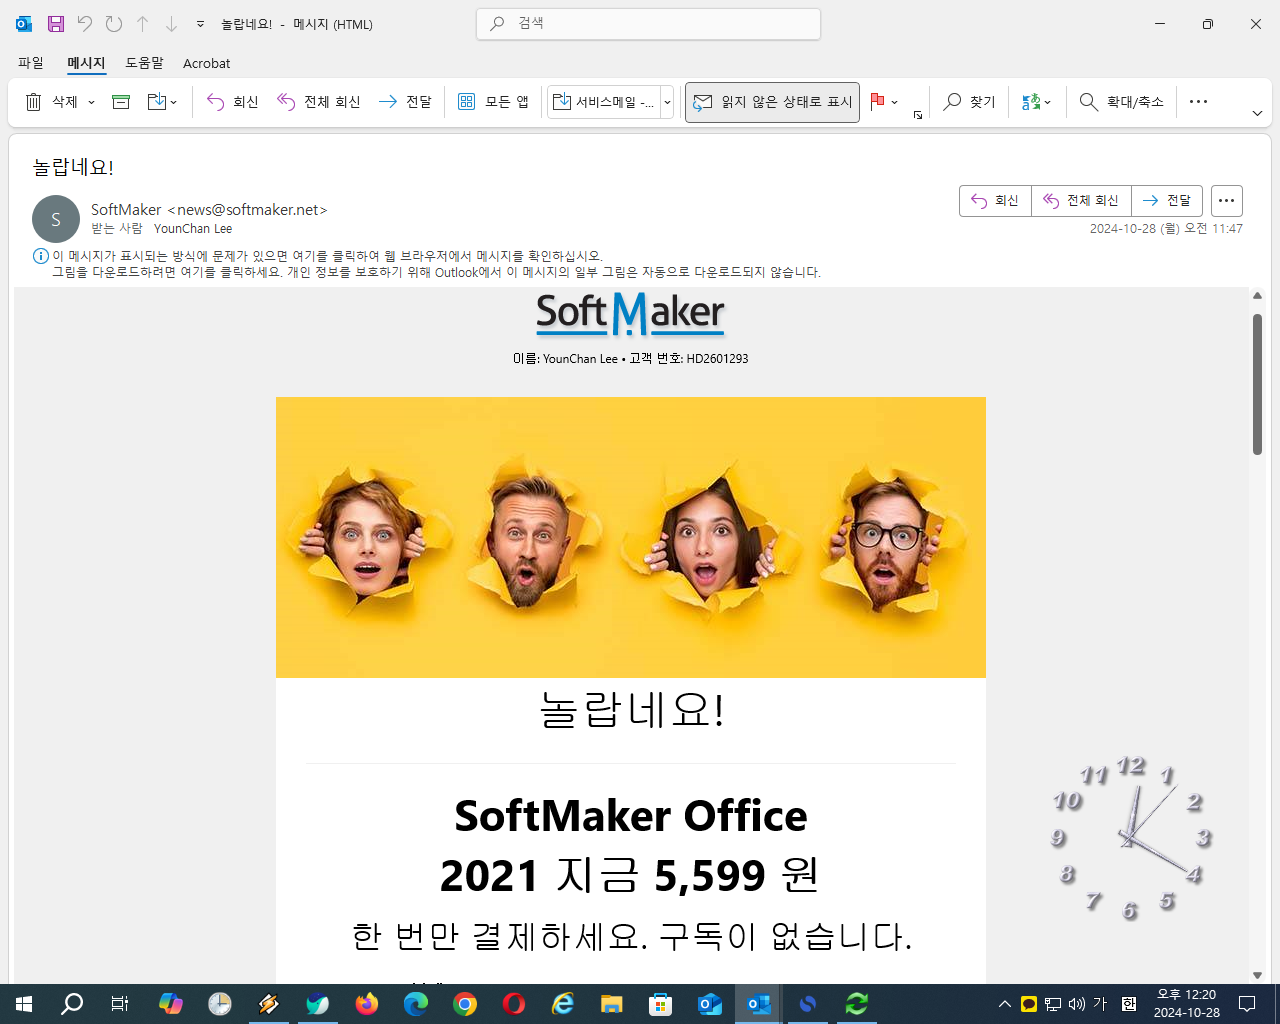The width and height of the screenshot is (1280, 1024).
Task: Select the Message (메시지) tab
Action: (86, 63)
